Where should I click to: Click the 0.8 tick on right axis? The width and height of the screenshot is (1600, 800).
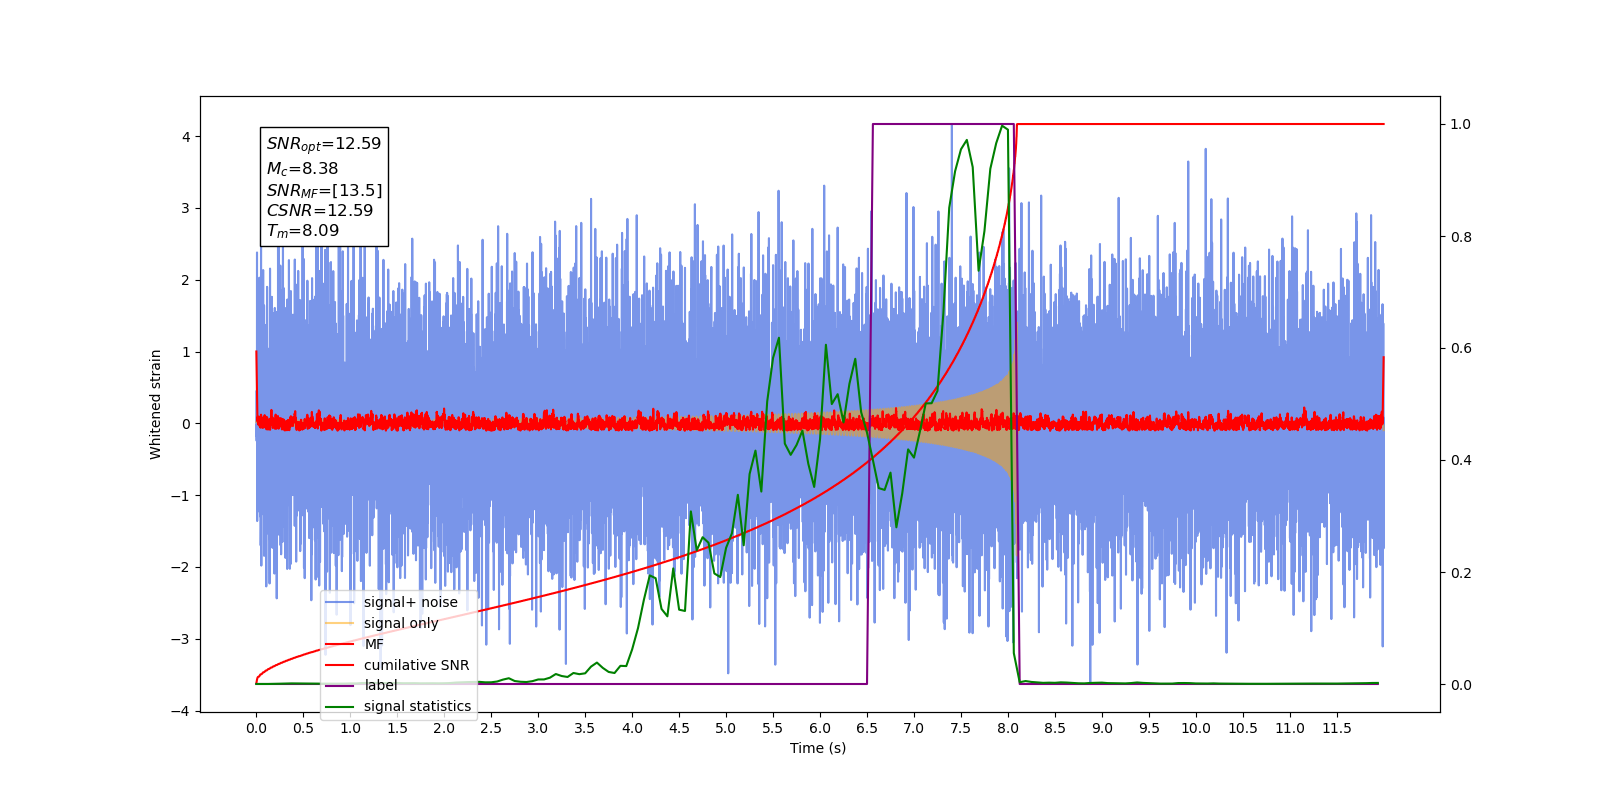pyautogui.click(x=1461, y=237)
